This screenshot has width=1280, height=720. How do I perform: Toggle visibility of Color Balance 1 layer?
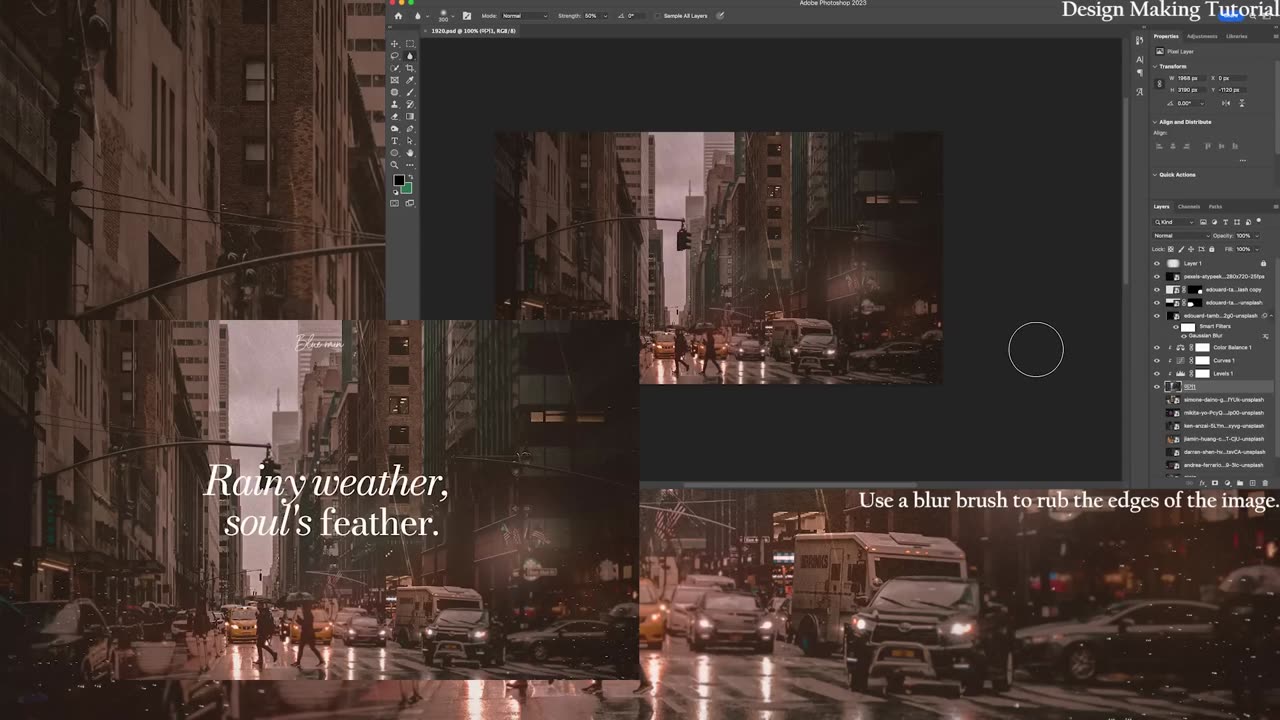[1157, 348]
